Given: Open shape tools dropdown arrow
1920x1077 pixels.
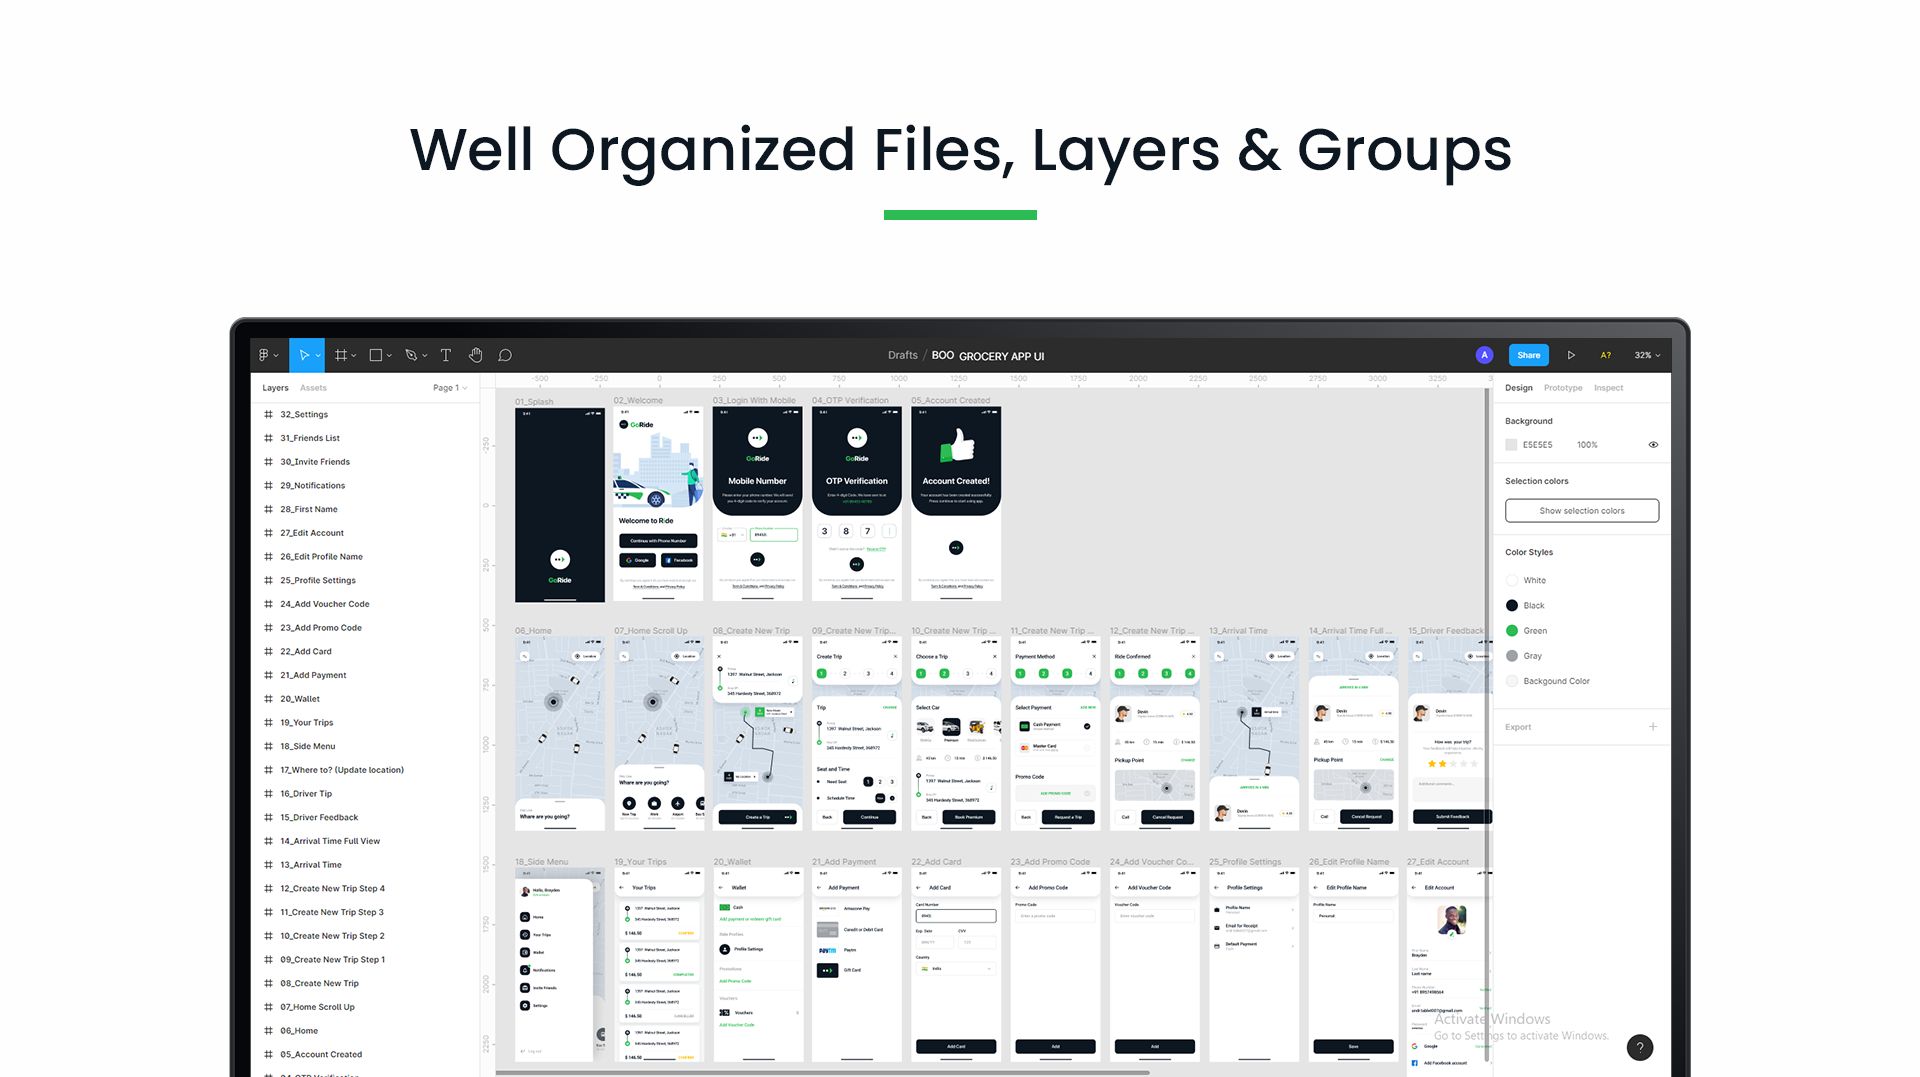Looking at the screenshot, I should pos(389,356).
